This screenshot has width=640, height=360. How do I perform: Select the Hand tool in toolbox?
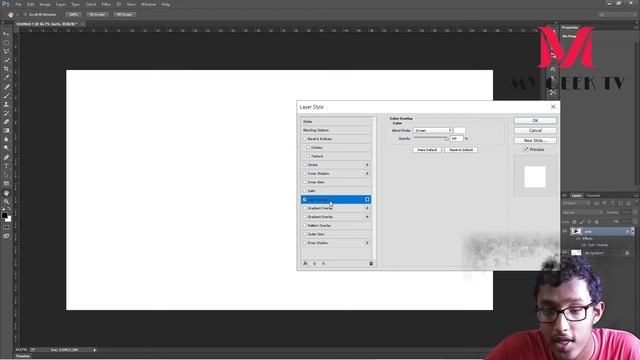(x=6, y=193)
